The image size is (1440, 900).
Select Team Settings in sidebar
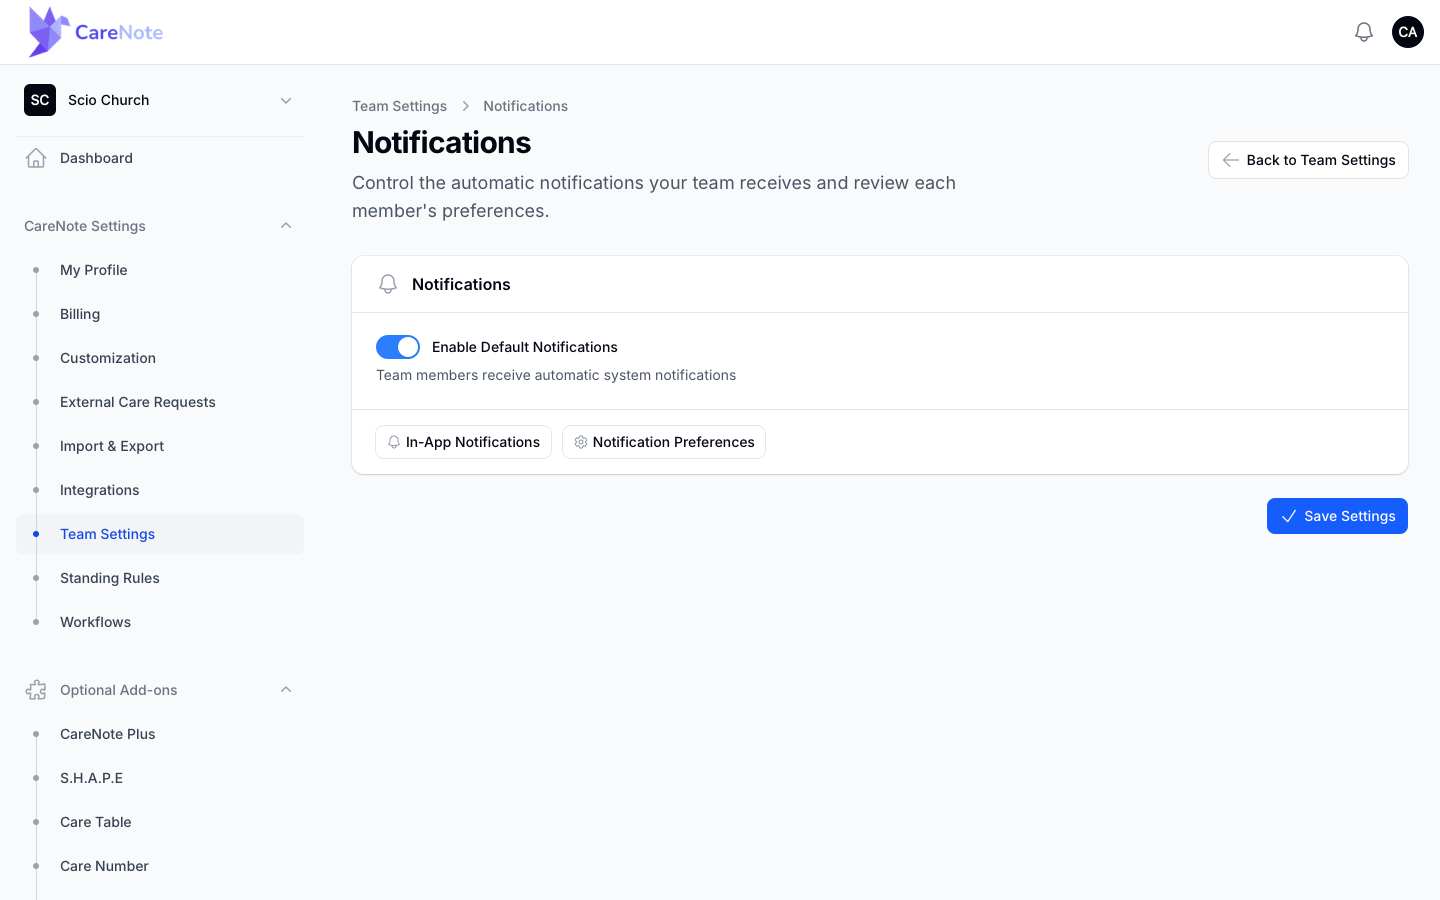[160, 534]
